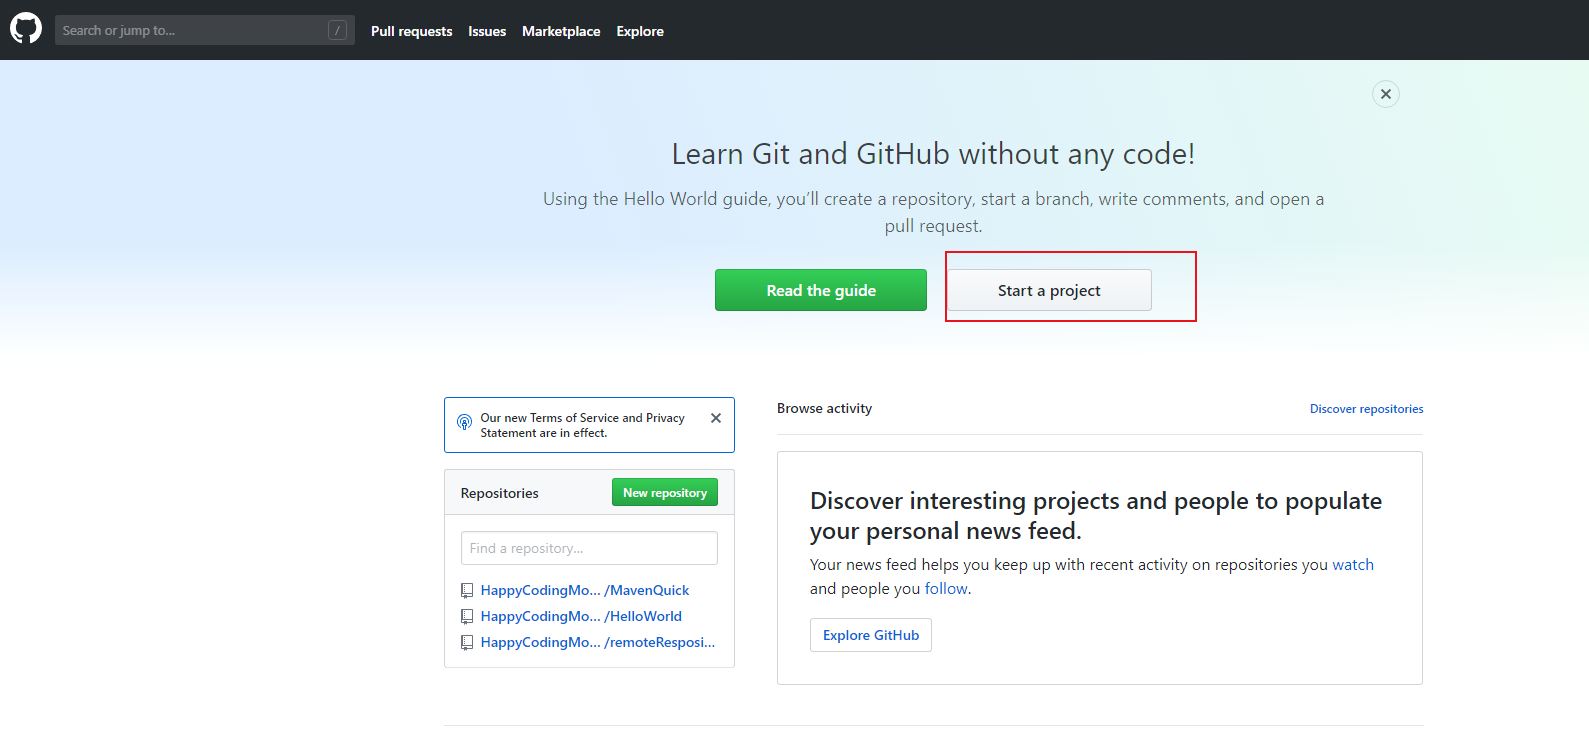Click the follow link

(946, 589)
